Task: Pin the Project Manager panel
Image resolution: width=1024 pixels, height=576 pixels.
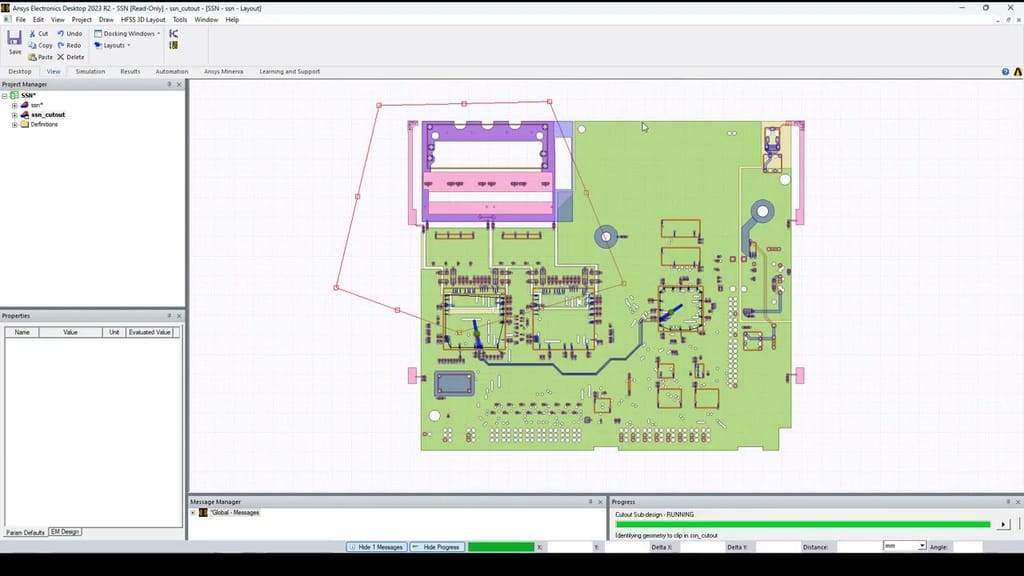Action: click(x=169, y=85)
